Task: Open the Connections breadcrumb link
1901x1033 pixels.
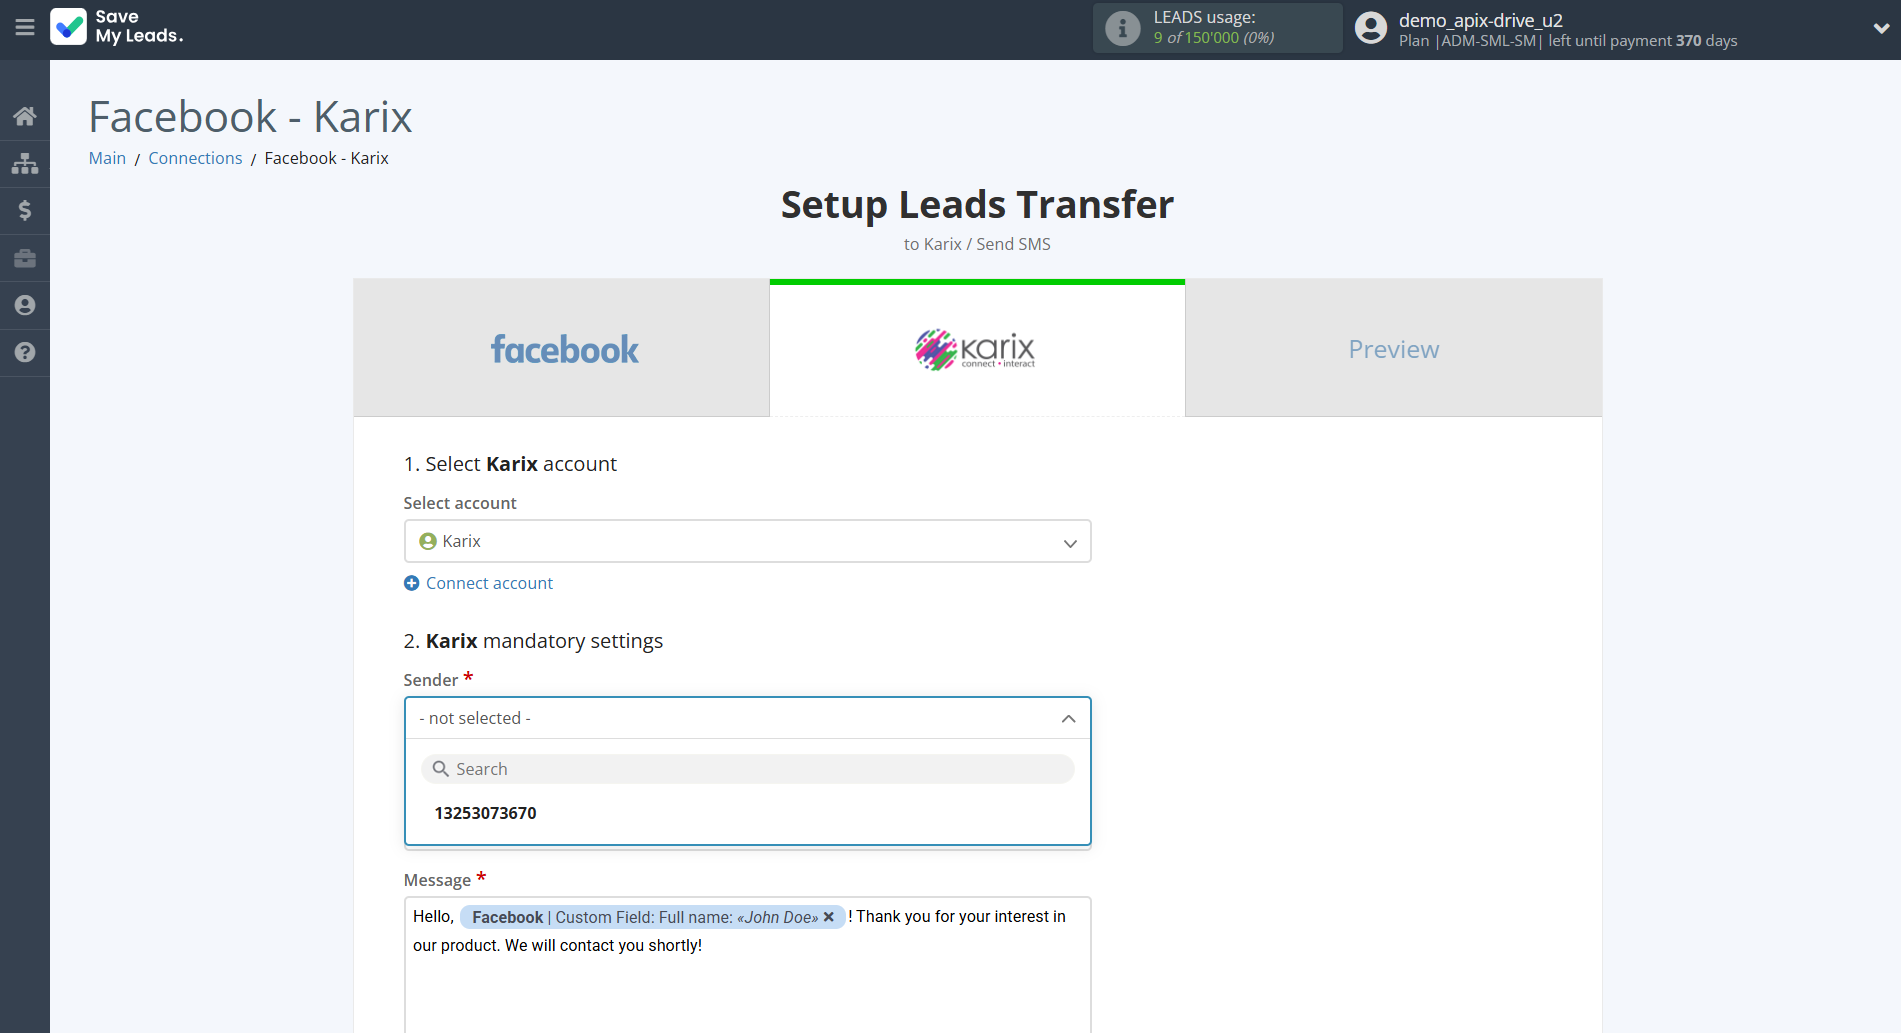Action: pyautogui.click(x=195, y=158)
